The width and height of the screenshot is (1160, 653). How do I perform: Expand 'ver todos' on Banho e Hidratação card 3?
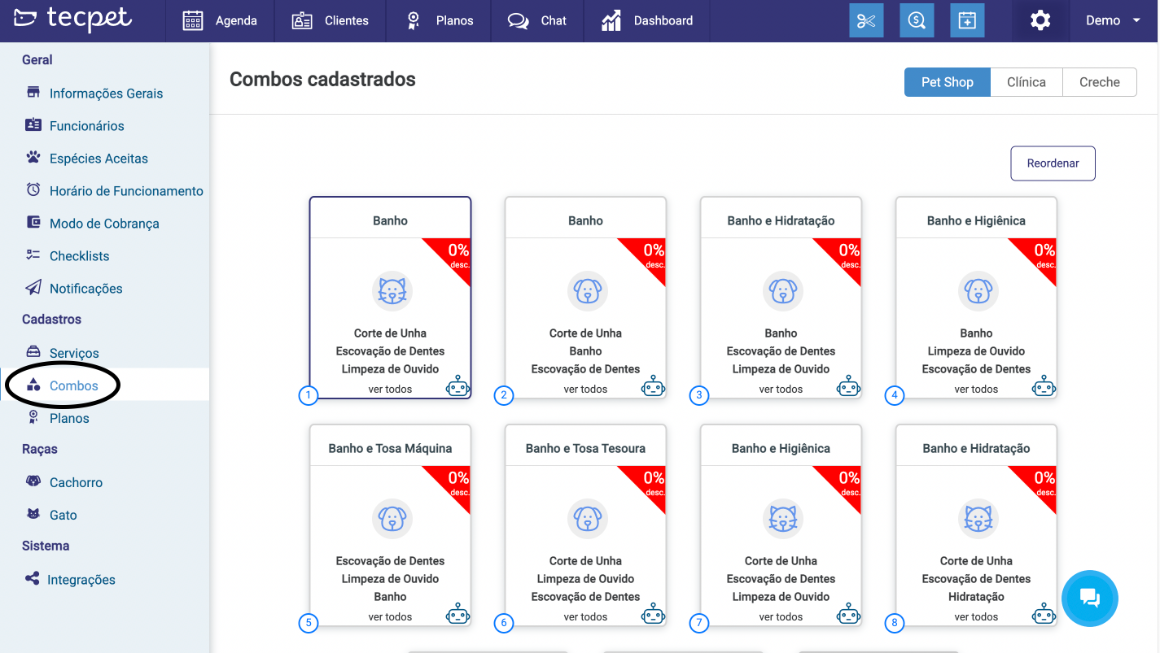[x=781, y=389]
